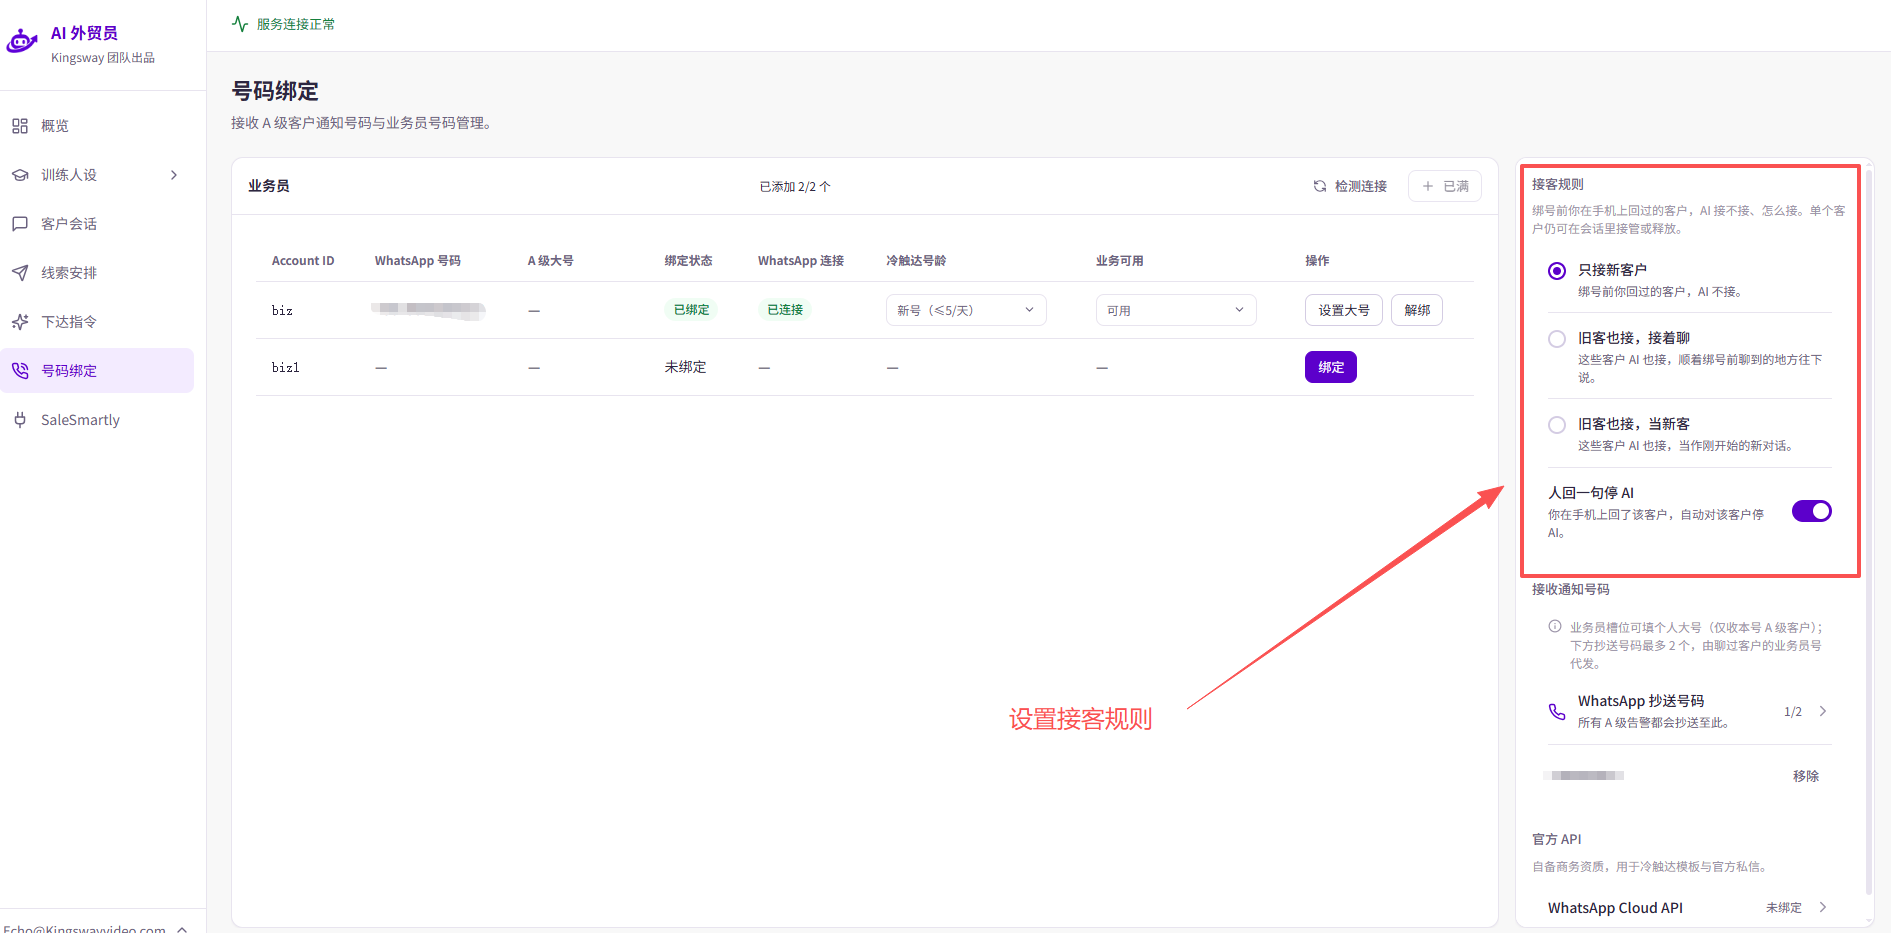Click the 未绑定 label beside WhatsApp Cloud API
Image resolution: width=1891 pixels, height=933 pixels.
click(x=1784, y=908)
